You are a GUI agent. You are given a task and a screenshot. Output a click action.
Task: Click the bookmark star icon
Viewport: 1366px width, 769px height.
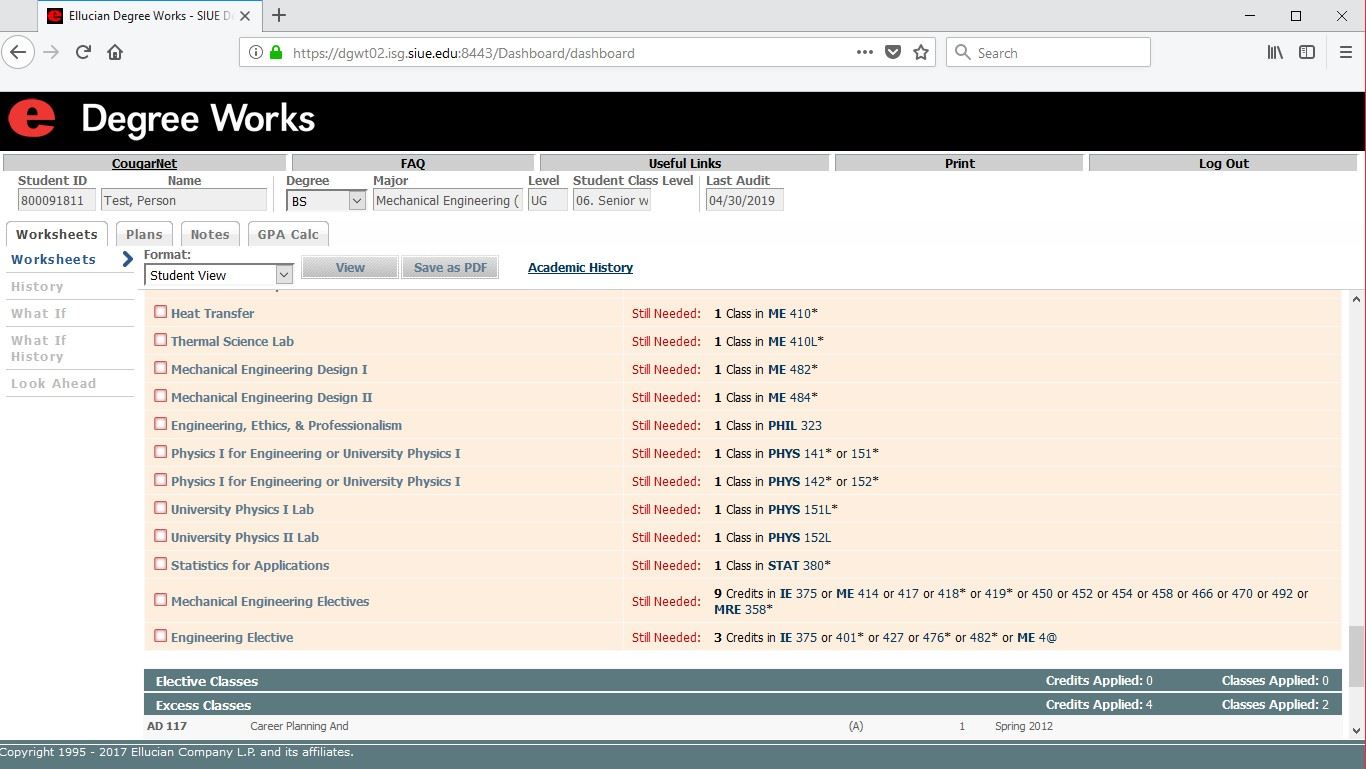click(x=921, y=52)
